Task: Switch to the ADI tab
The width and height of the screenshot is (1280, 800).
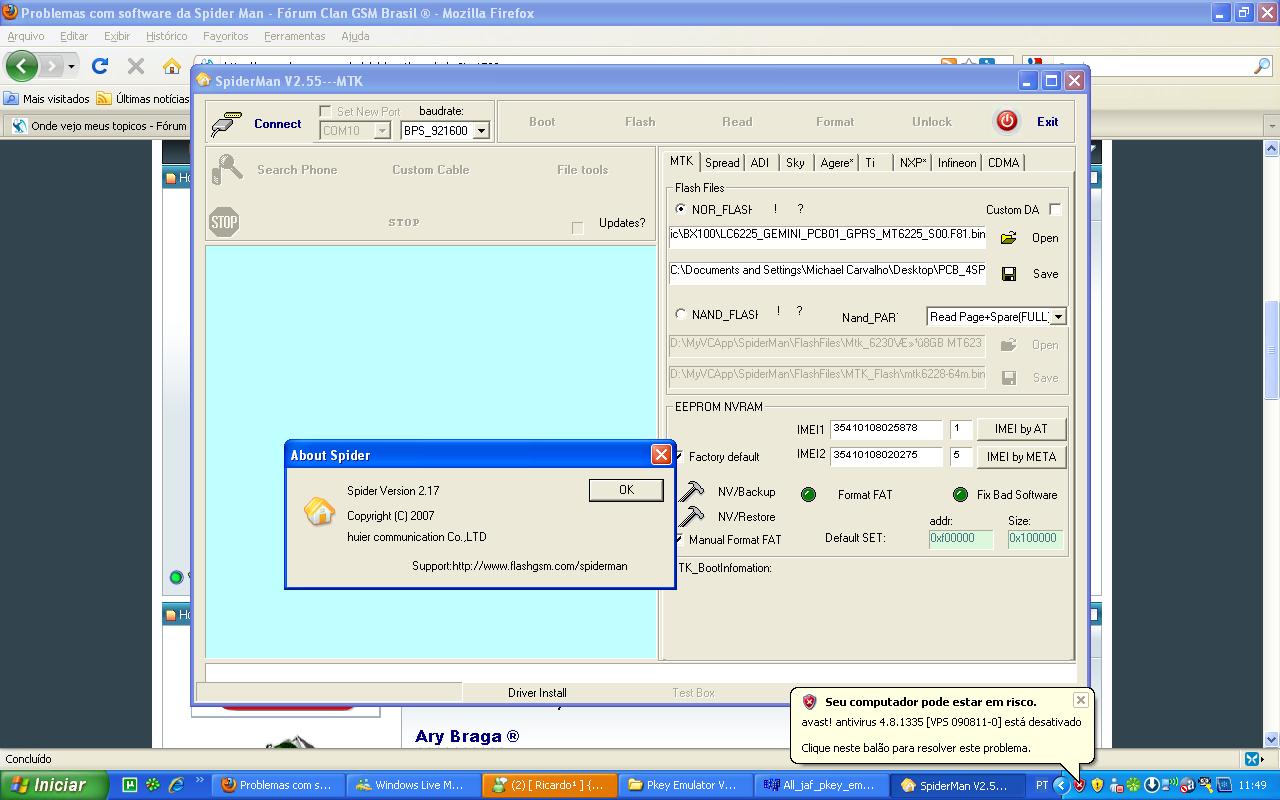Action: tap(760, 162)
